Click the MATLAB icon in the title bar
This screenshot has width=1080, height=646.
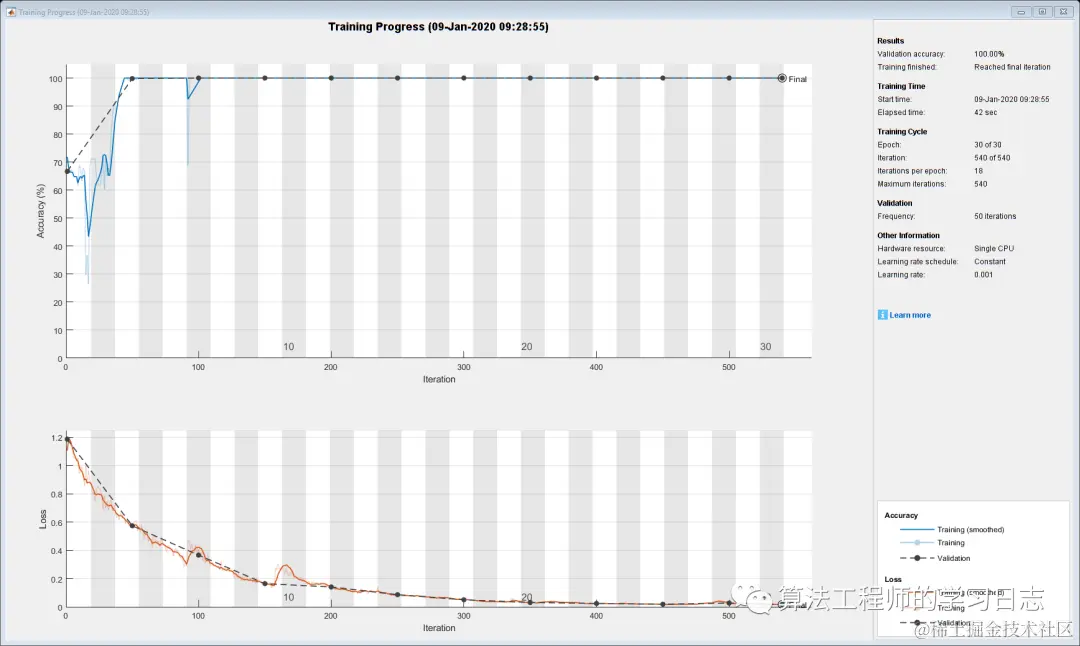pyautogui.click(x=11, y=12)
